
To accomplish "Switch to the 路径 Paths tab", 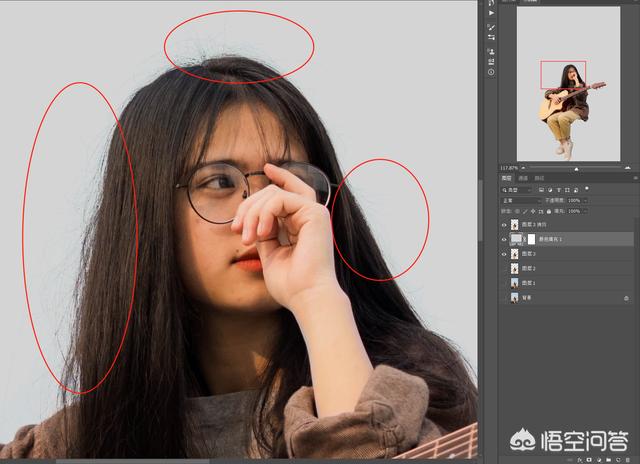I will coord(539,178).
